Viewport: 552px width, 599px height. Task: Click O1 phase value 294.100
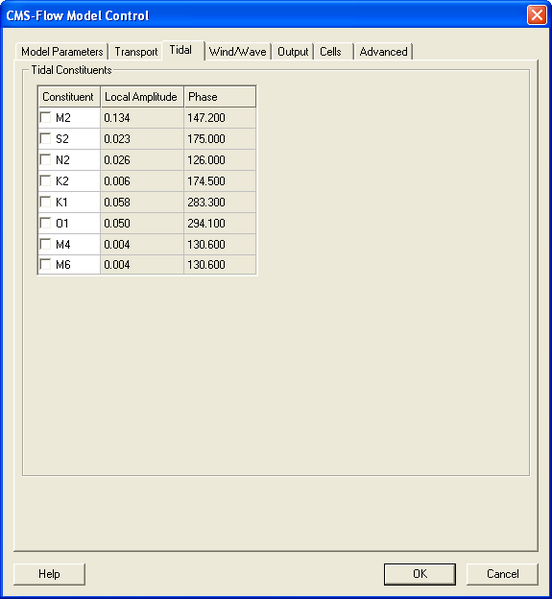click(x=220, y=223)
